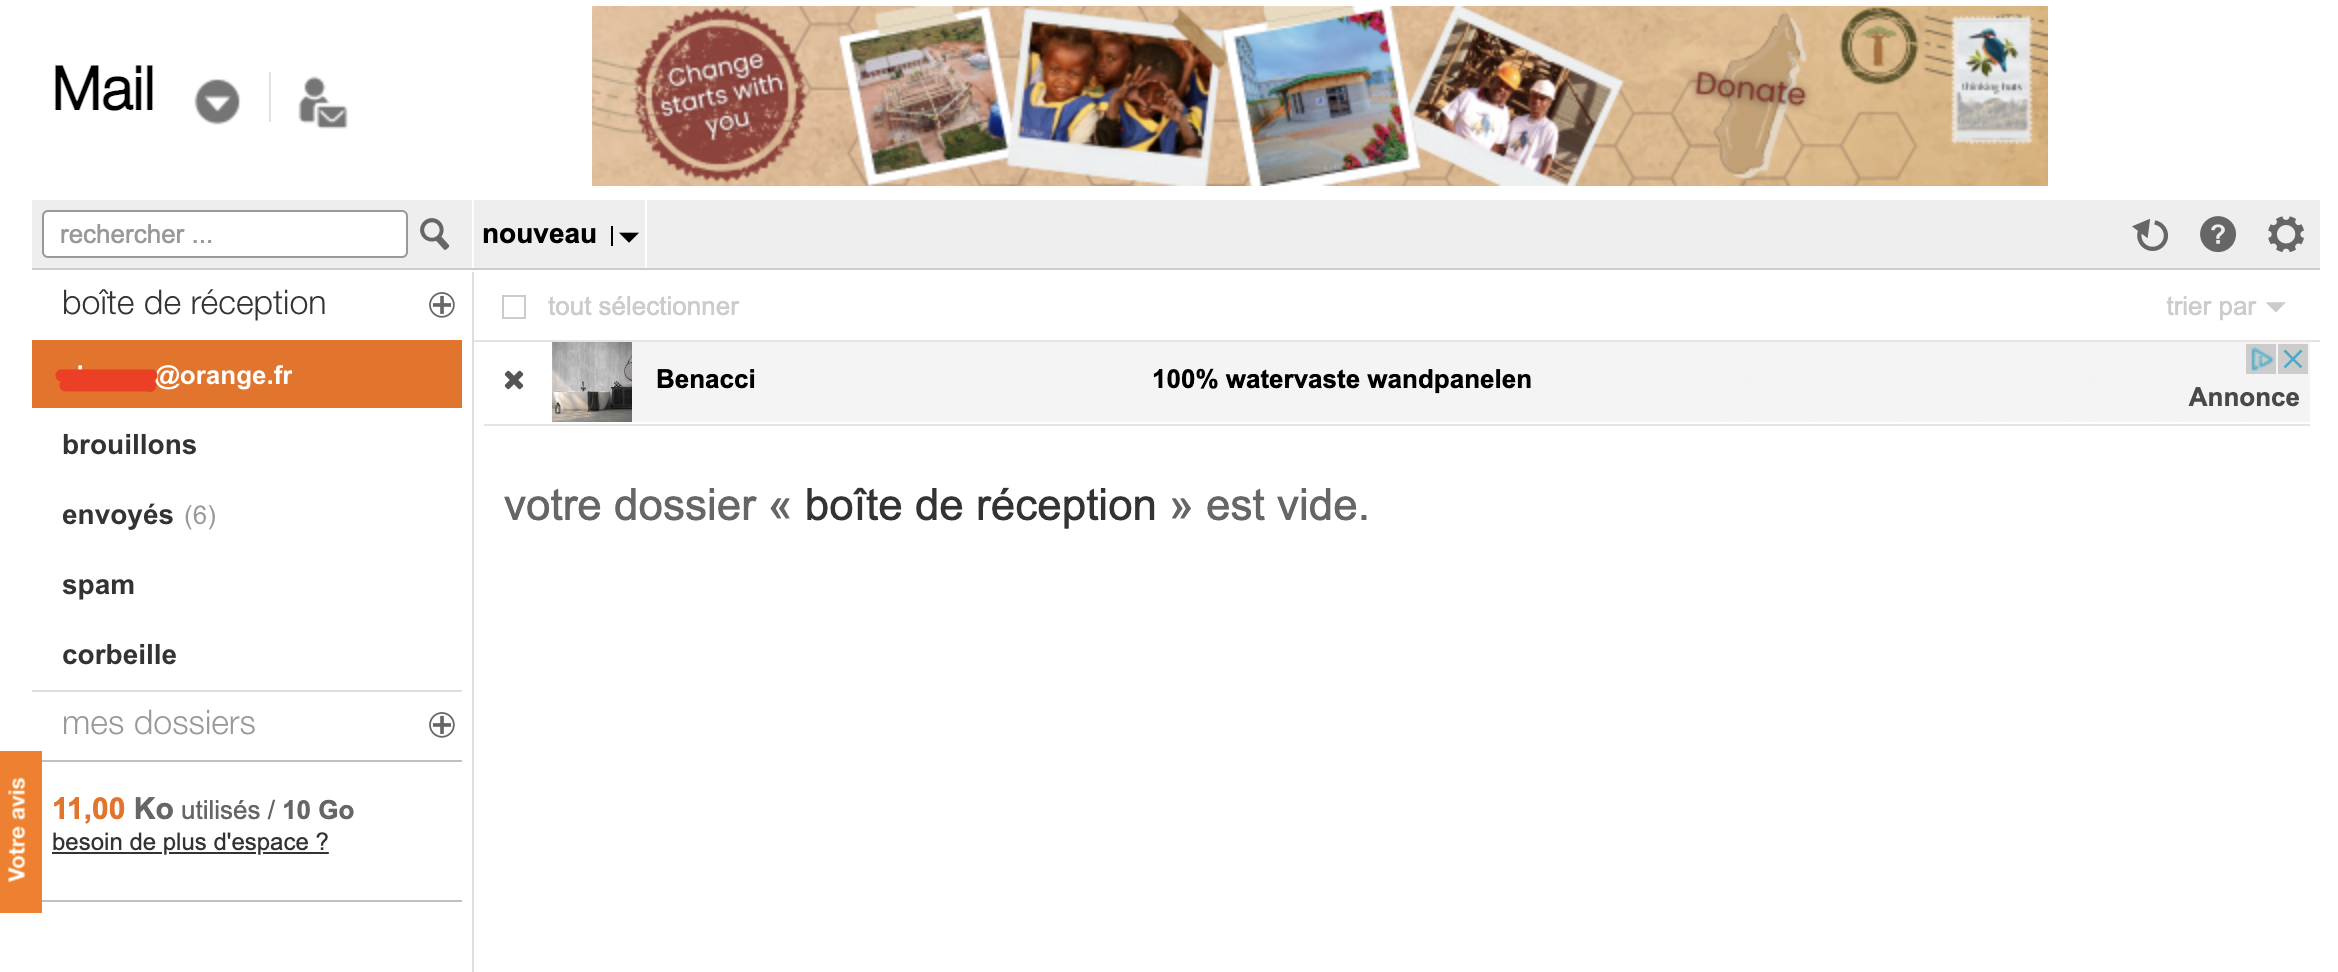Close the Annonce ad with the blue X
Viewport: 2338px width, 972px height.
click(2293, 359)
